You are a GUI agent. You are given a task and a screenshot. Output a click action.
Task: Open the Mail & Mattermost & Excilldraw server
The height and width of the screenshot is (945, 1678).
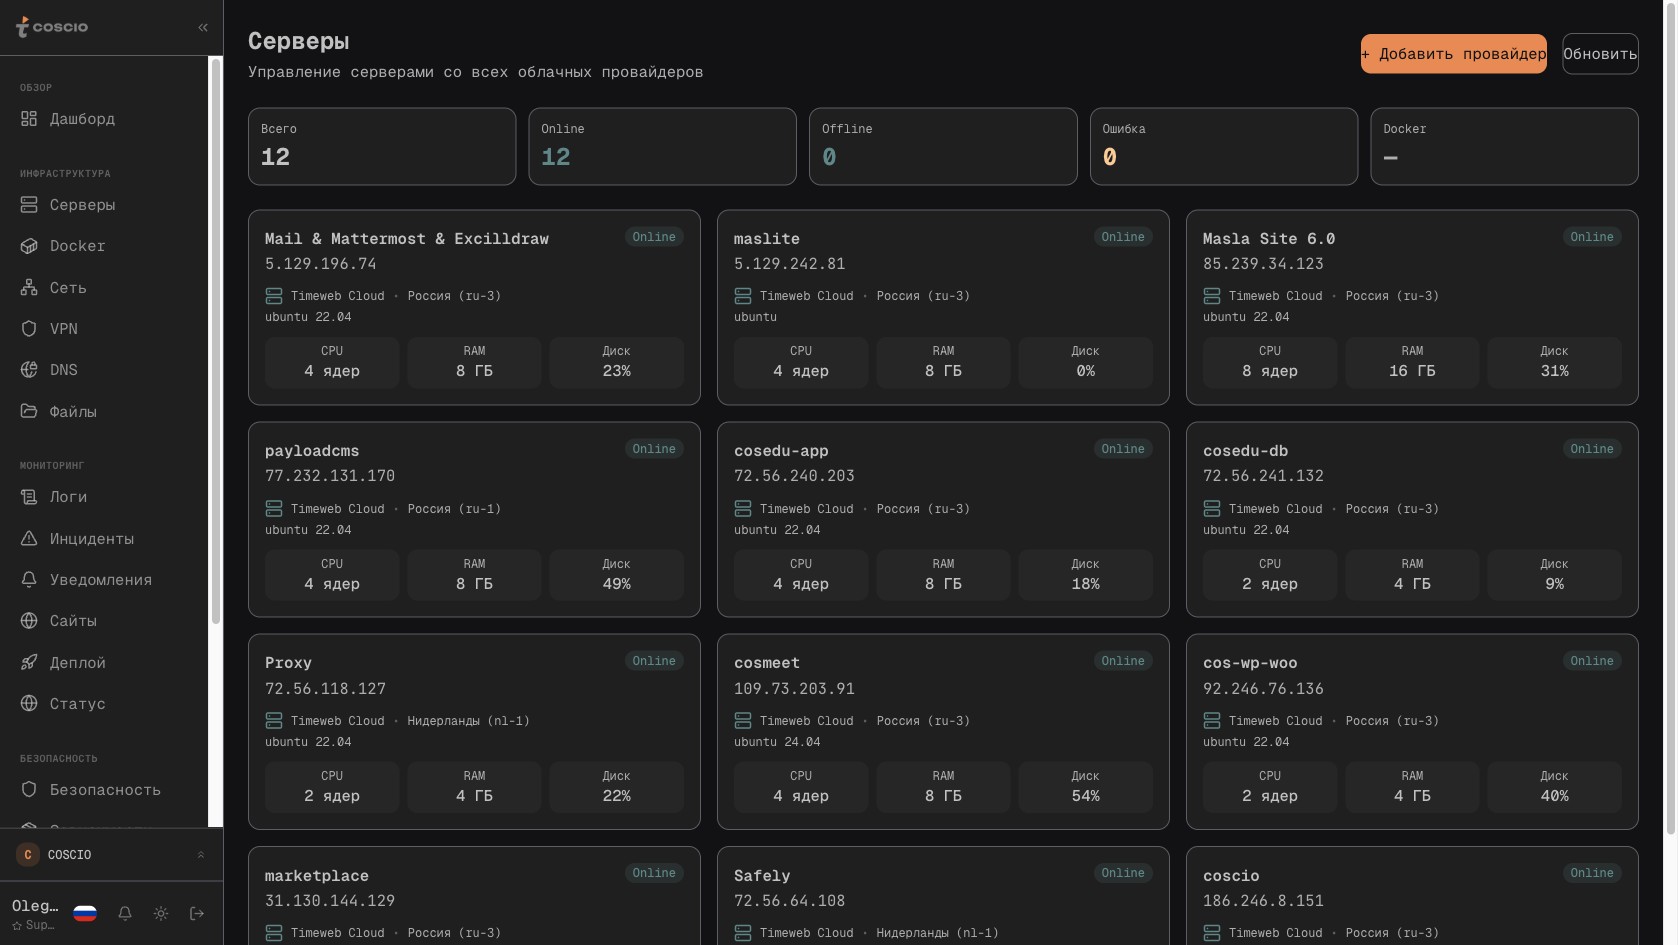click(407, 239)
